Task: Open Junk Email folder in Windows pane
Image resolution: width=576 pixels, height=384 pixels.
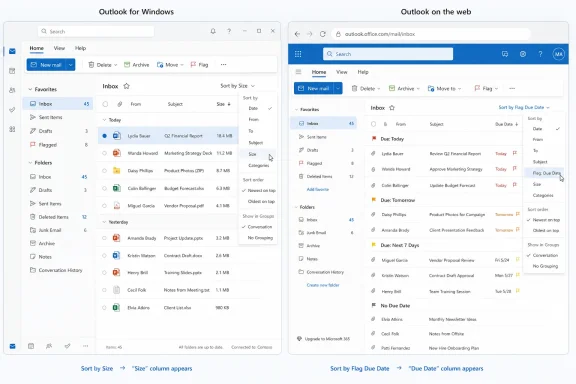Action: [58, 230]
